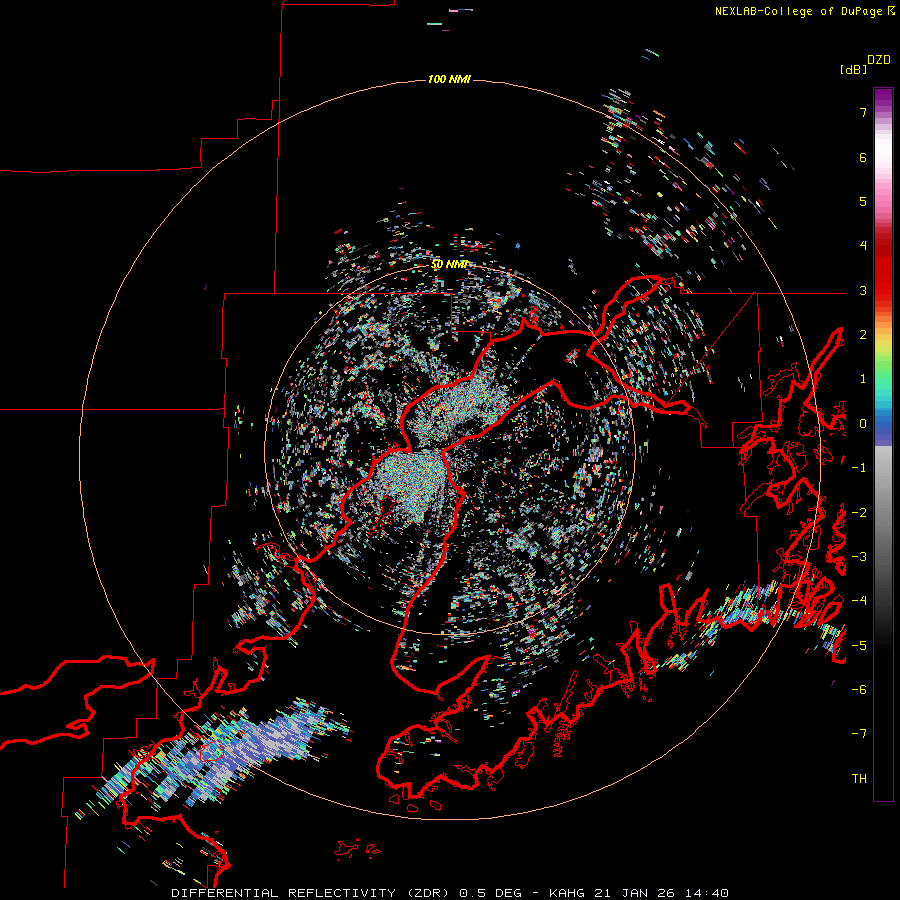This screenshot has width=900, height=900.
Task: Click the -1 value on the ZDR scale
Action: (x=859, y=468)
